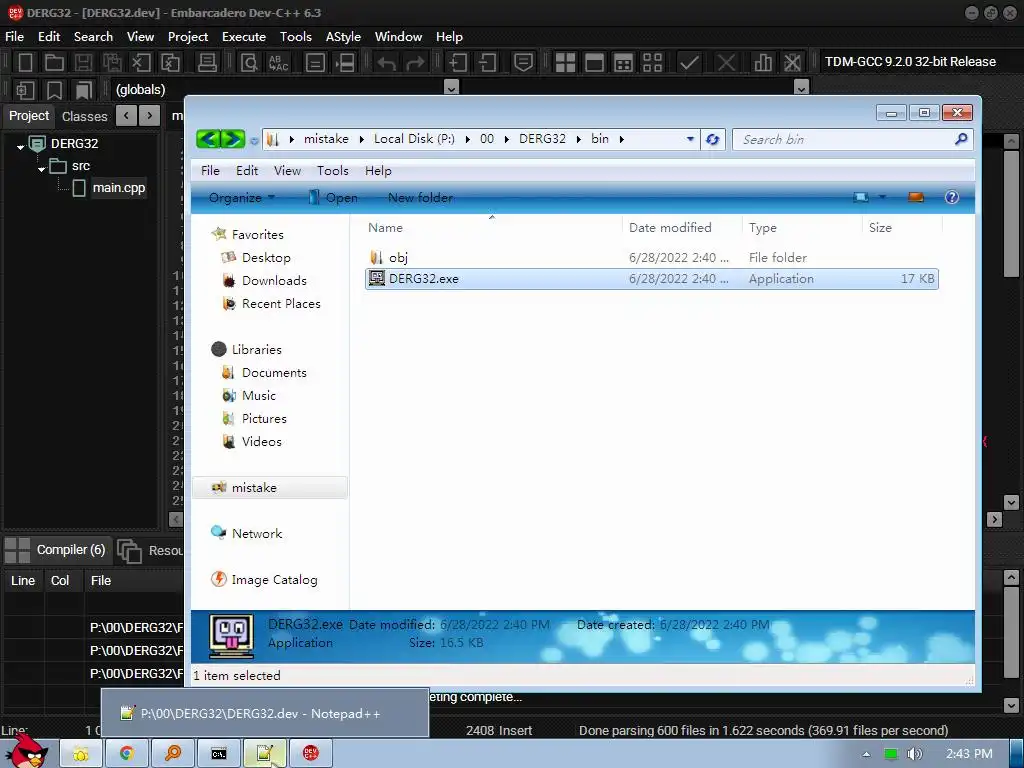Sort files by the Name column header
1024x768 pixels.
(x=385, y=228)
